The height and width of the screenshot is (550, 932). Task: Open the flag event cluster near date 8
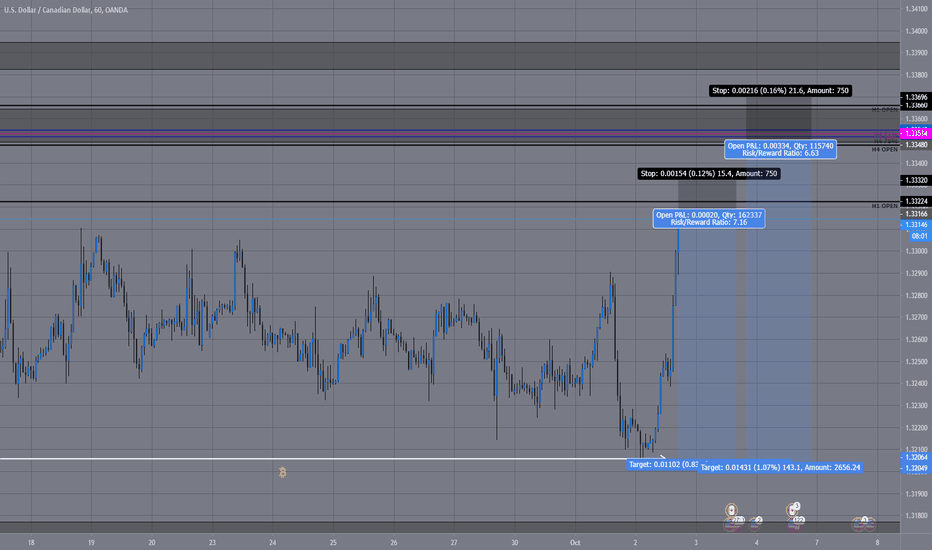(x=864, y=523)
